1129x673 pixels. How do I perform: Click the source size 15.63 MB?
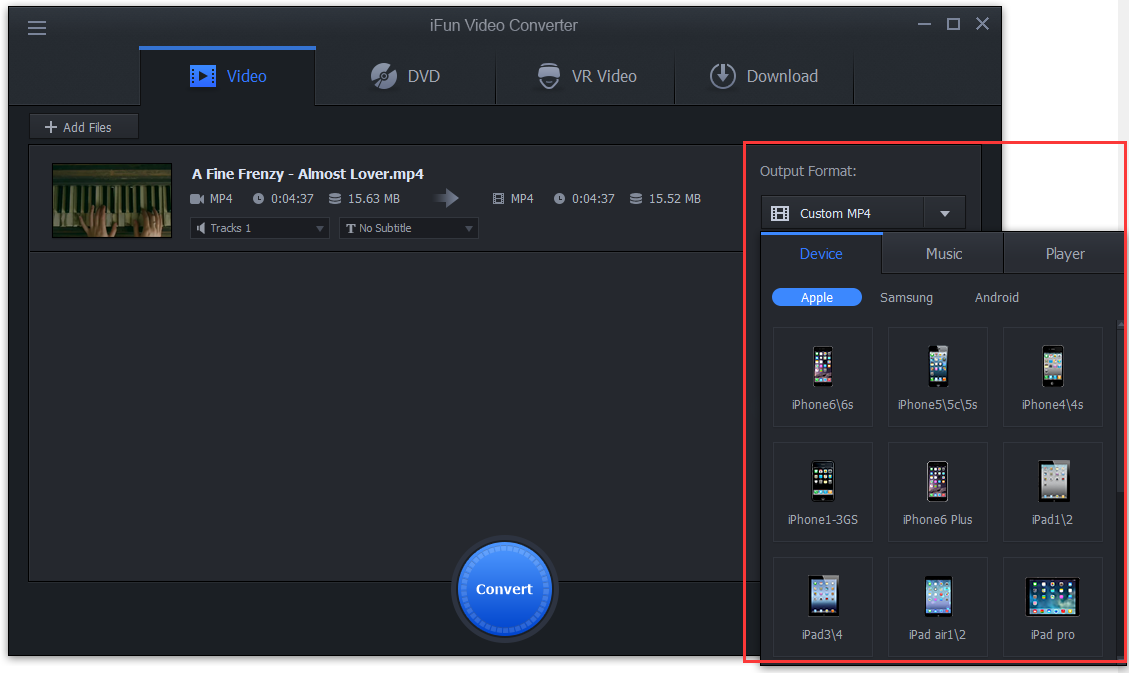374,199
